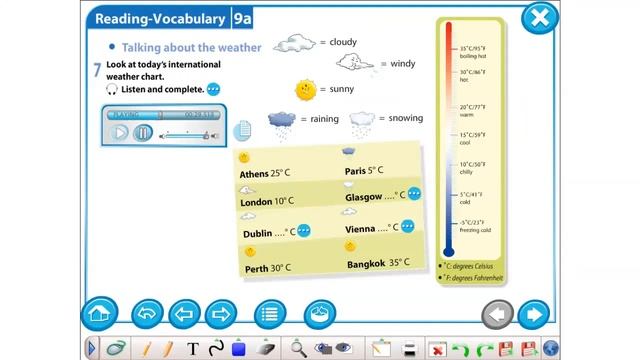Click the cloudy weather symbol
The height and width of the screenshot is (360, 640).
294,43
